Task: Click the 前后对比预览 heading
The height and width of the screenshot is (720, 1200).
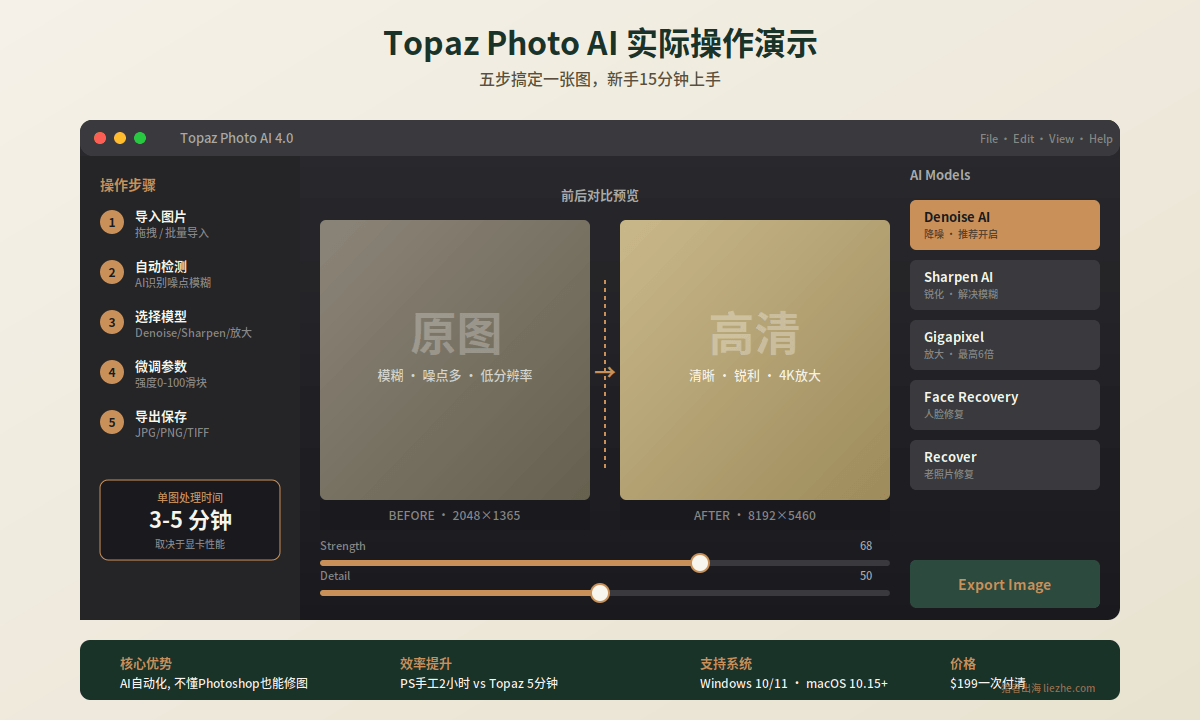Action: click(x=600, y=196)
